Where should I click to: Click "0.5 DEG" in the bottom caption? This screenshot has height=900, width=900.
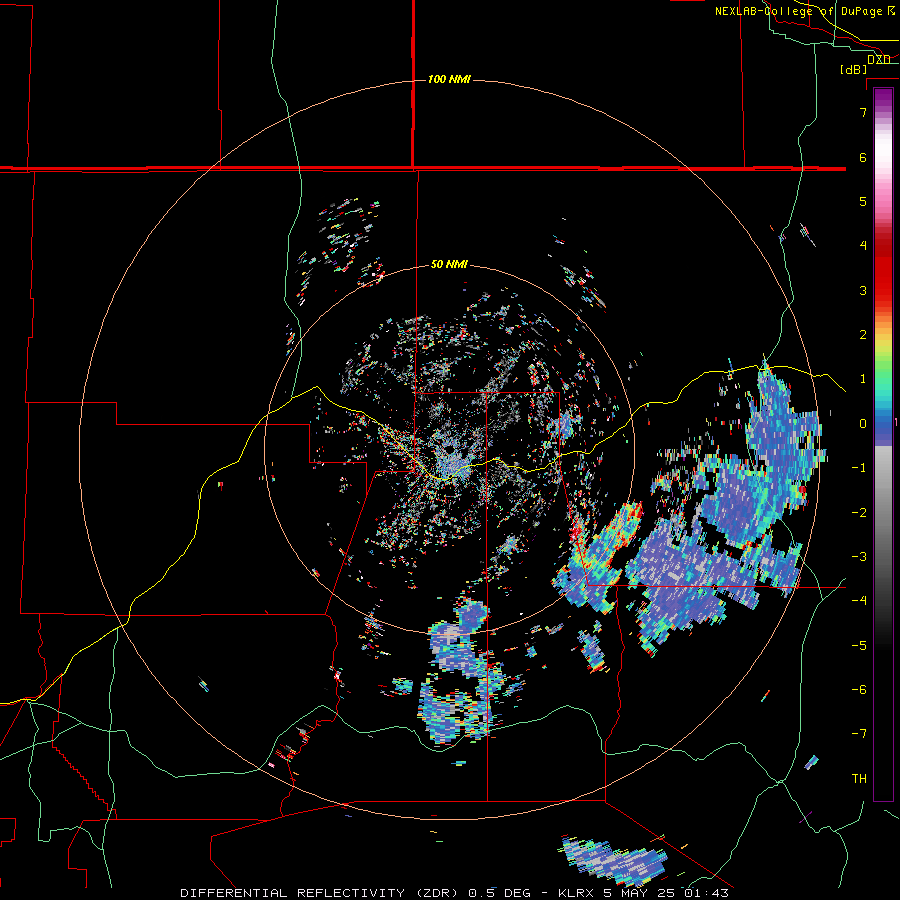tap(499, 893)
